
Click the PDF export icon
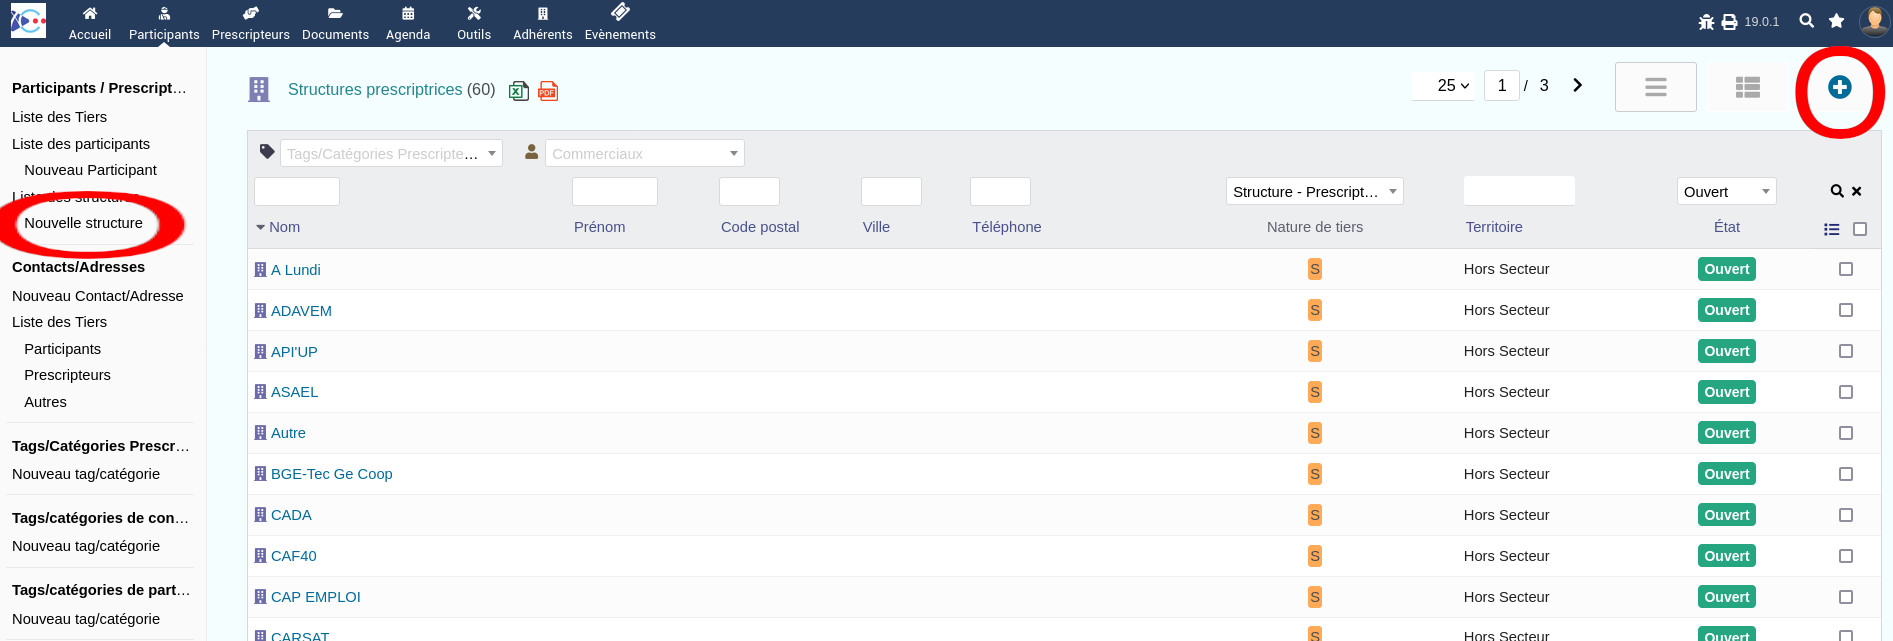click(x=547, y=91)
